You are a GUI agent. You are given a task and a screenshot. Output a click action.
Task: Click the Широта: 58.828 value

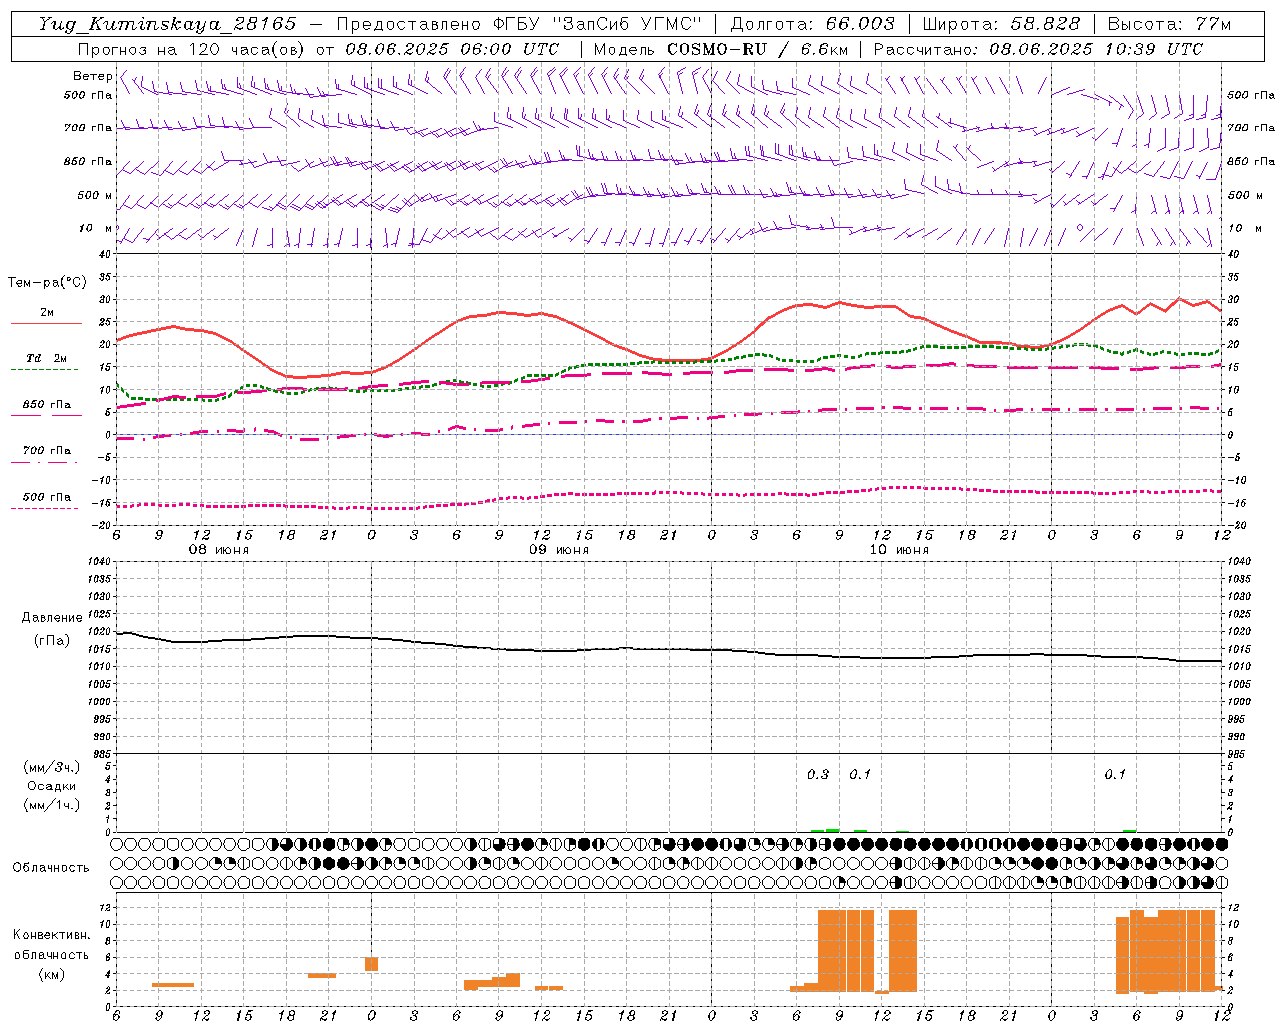1001,24
